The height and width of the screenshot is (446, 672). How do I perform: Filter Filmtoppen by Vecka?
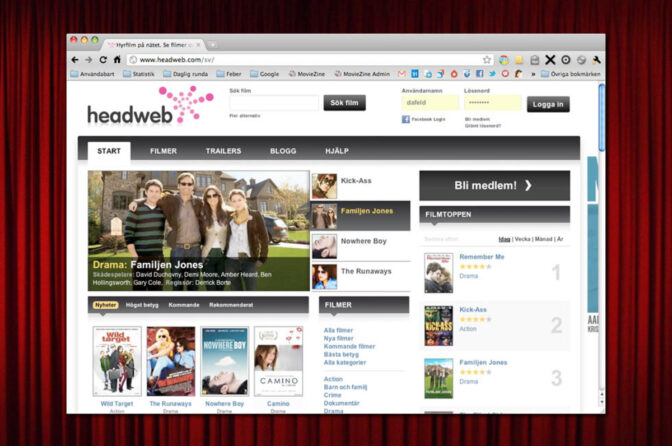[x=522, y=239]
